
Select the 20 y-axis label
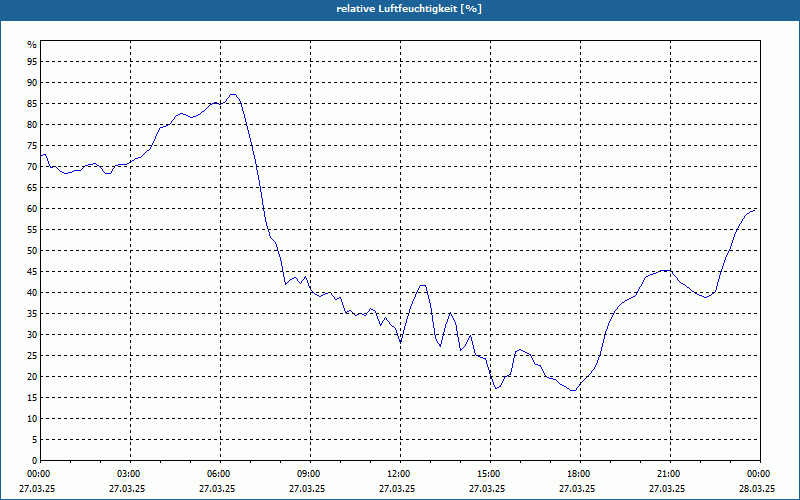click(x=32, y=377)
